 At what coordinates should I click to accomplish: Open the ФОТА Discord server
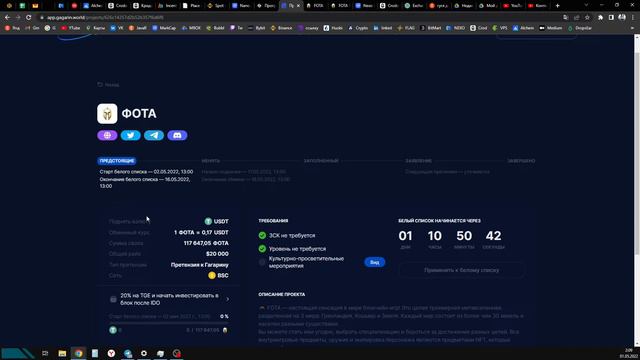click(x=177, y=135)
